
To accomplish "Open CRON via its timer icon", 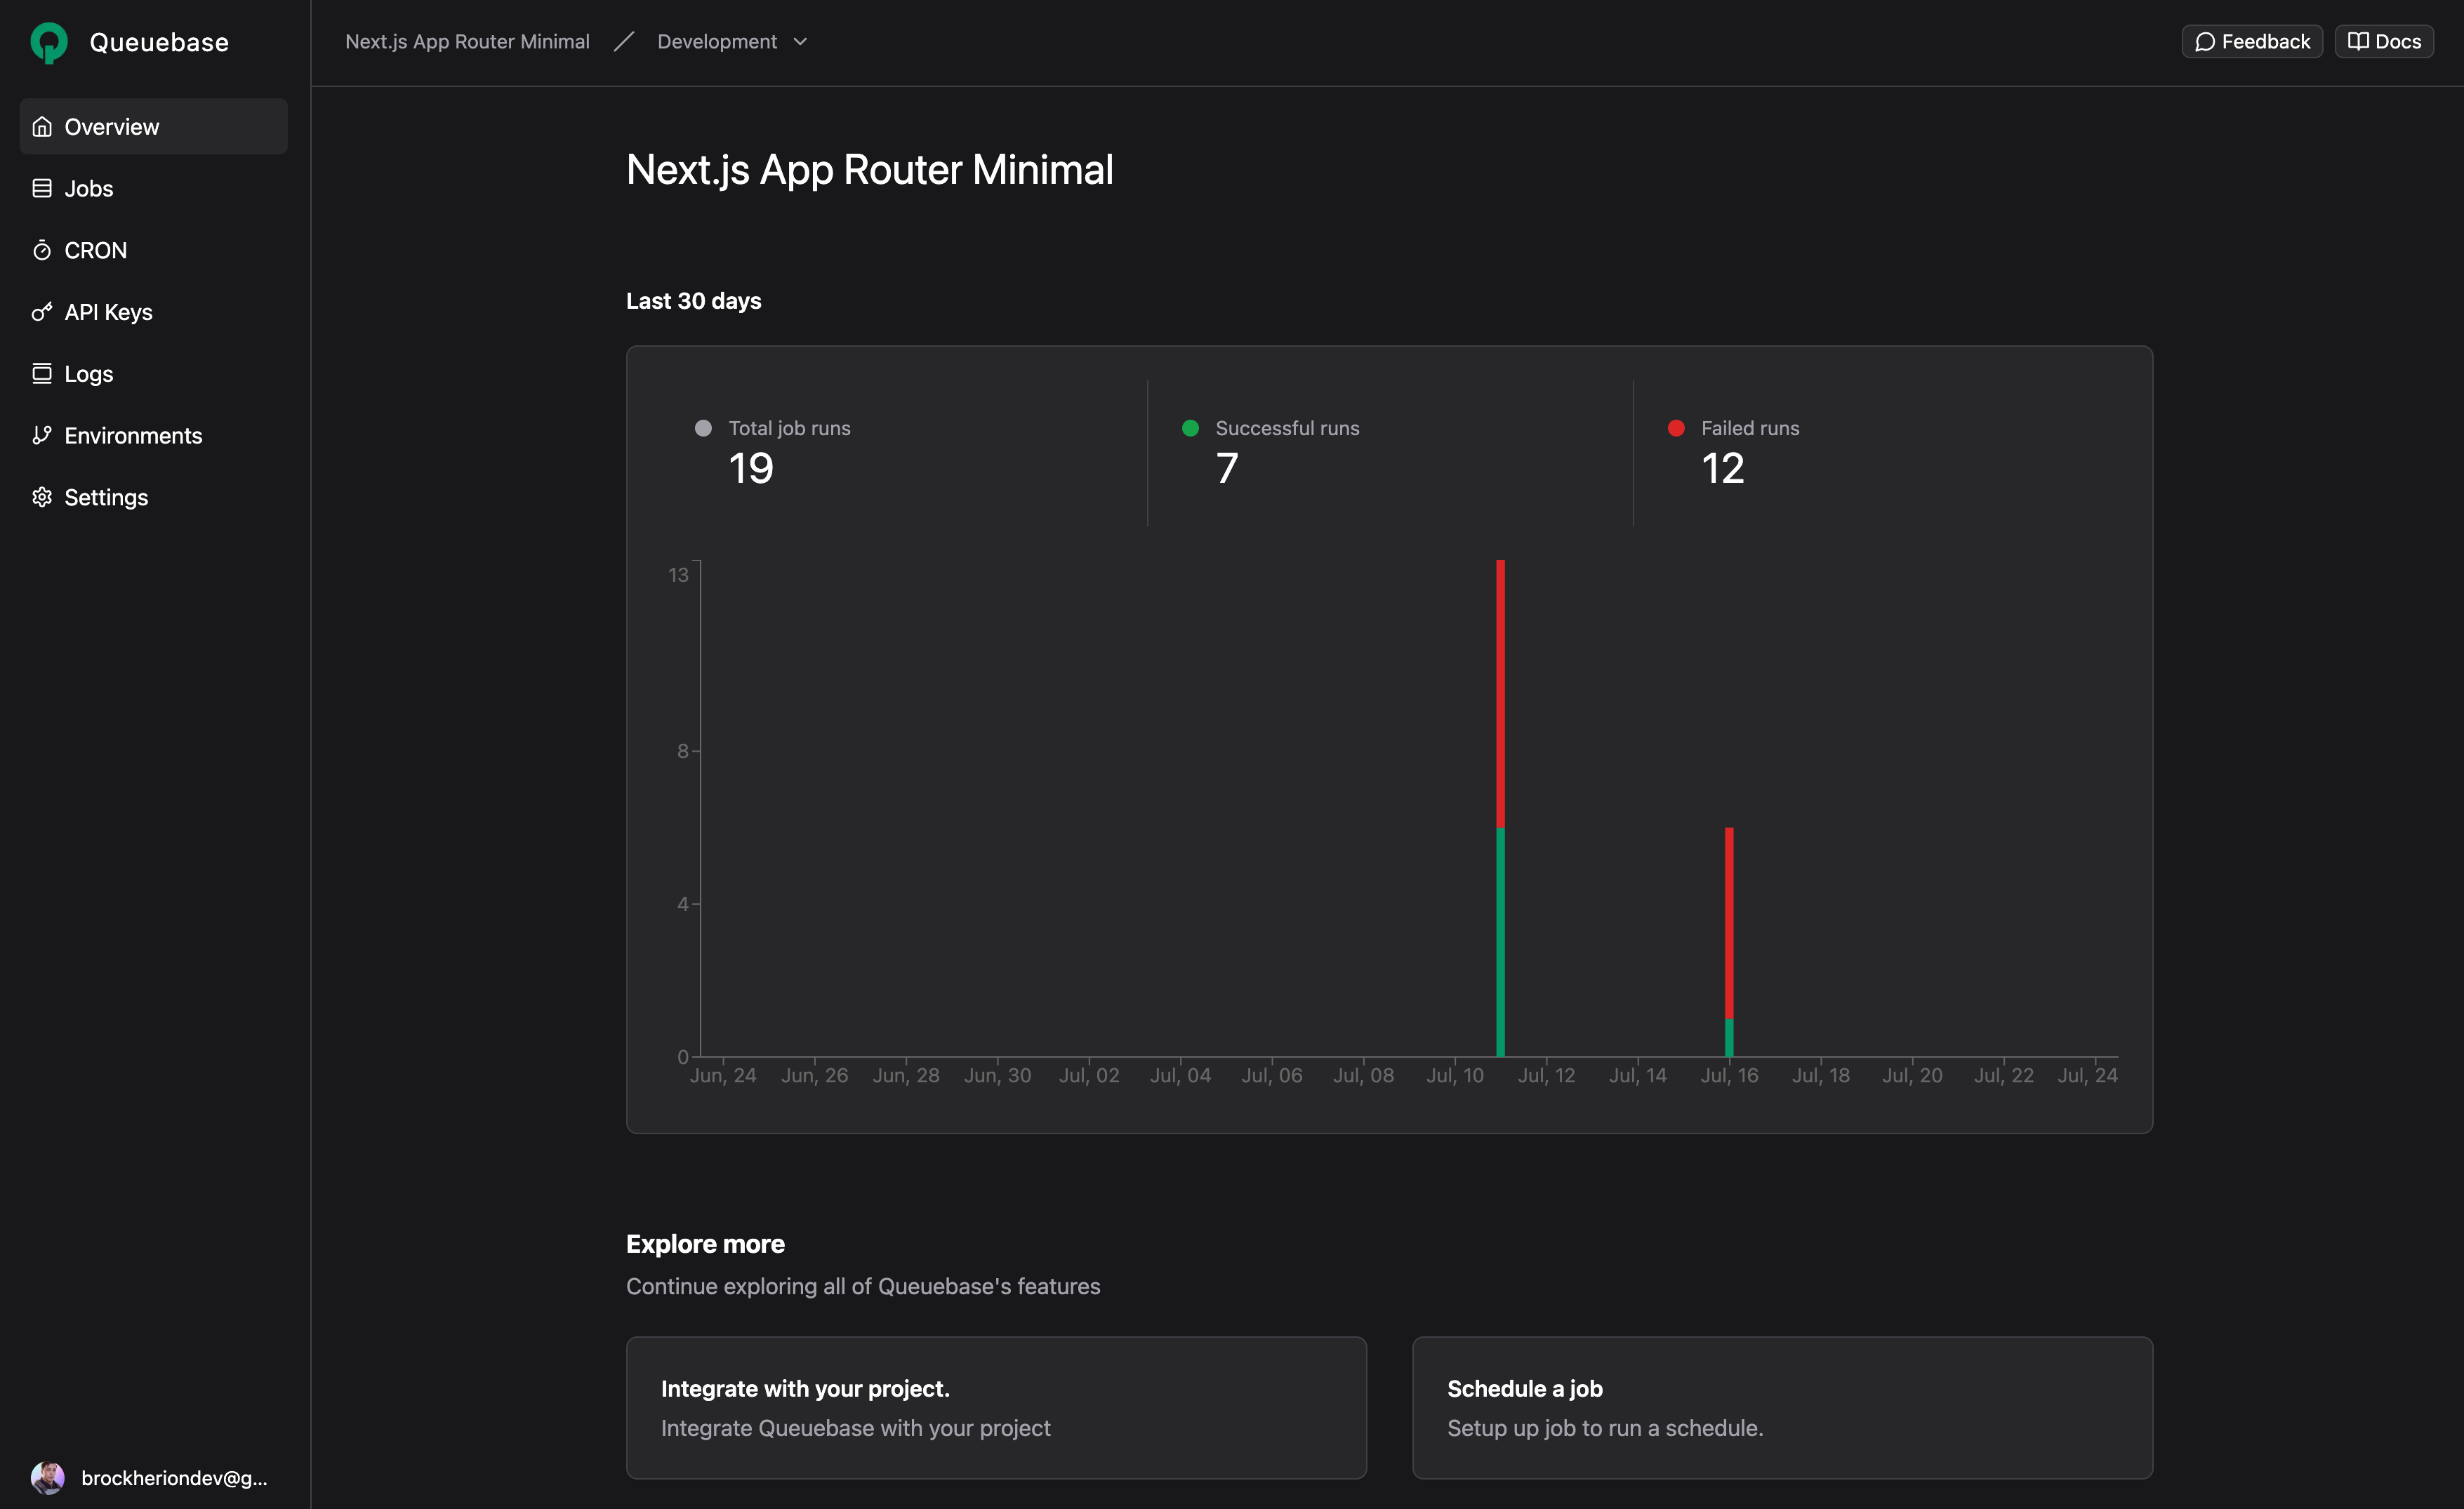I will pos(42,250).
